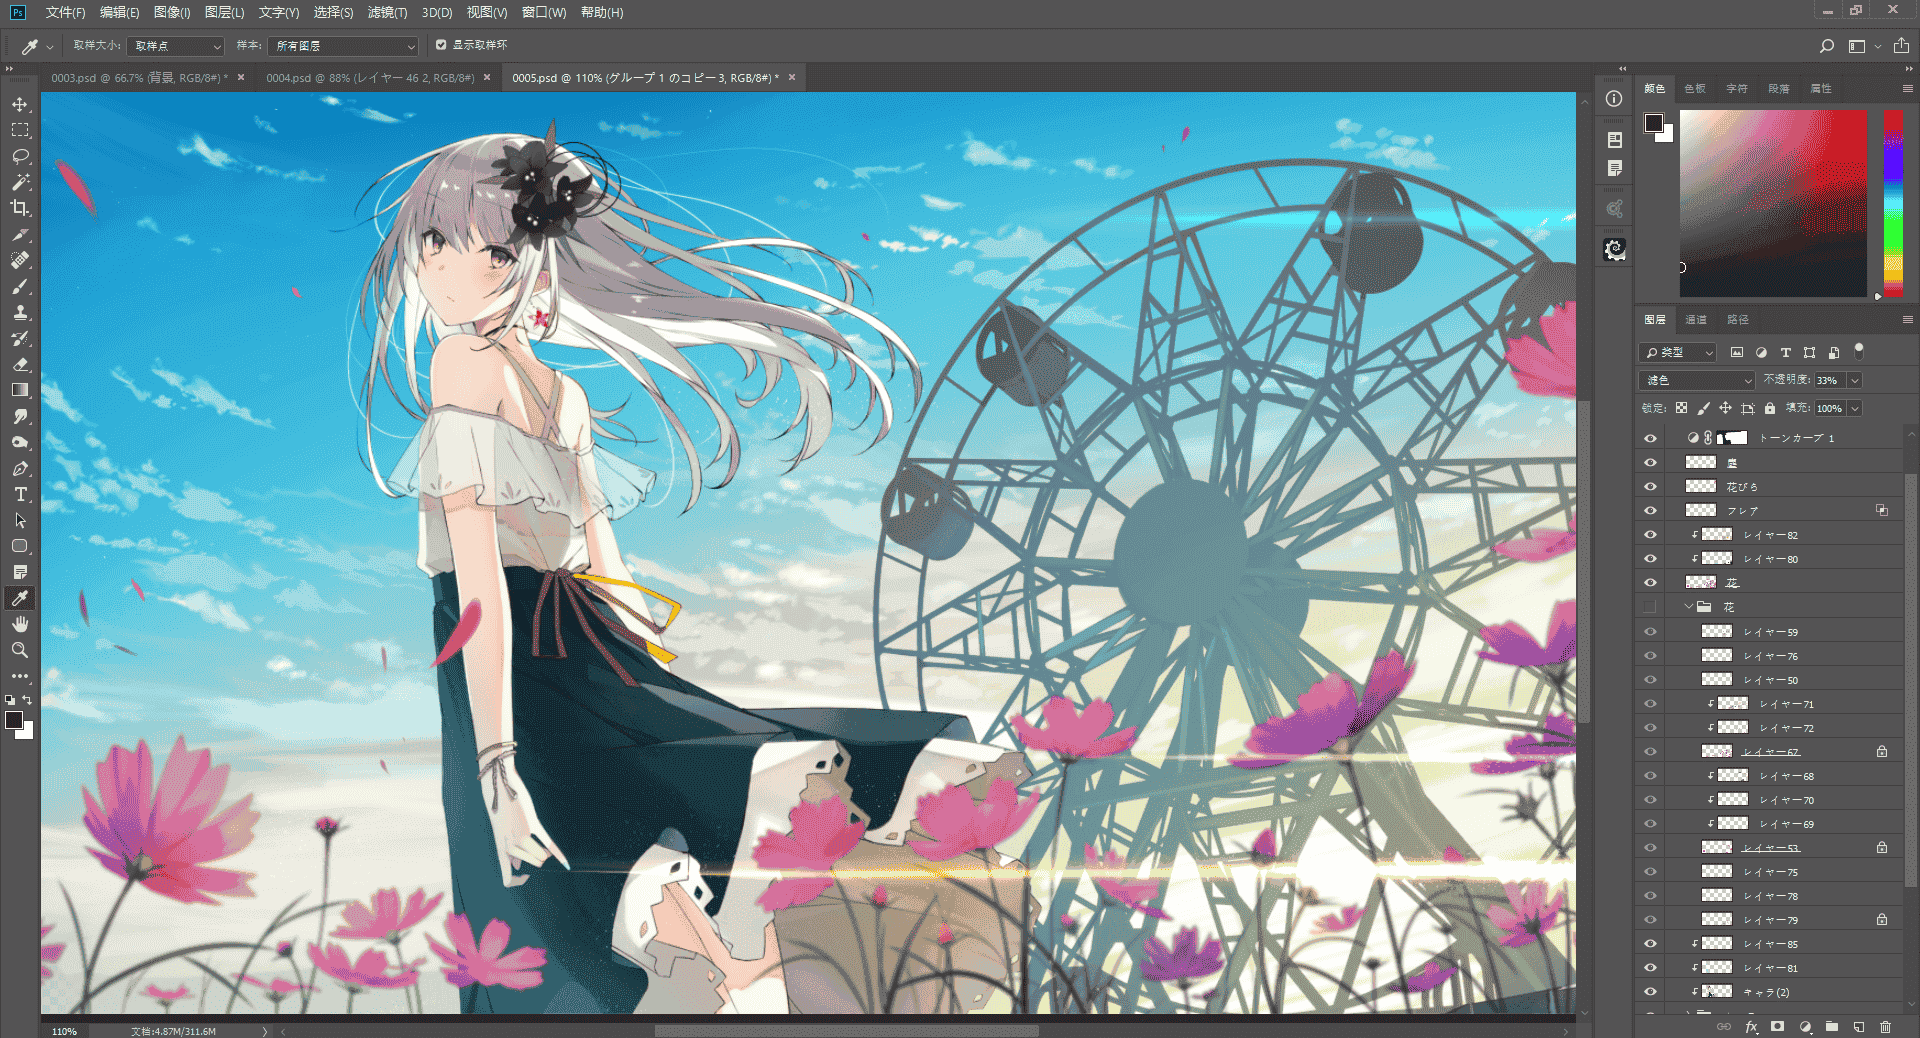
Task: Click the toolbar foreground color swatch
Action: click(14, 720)
